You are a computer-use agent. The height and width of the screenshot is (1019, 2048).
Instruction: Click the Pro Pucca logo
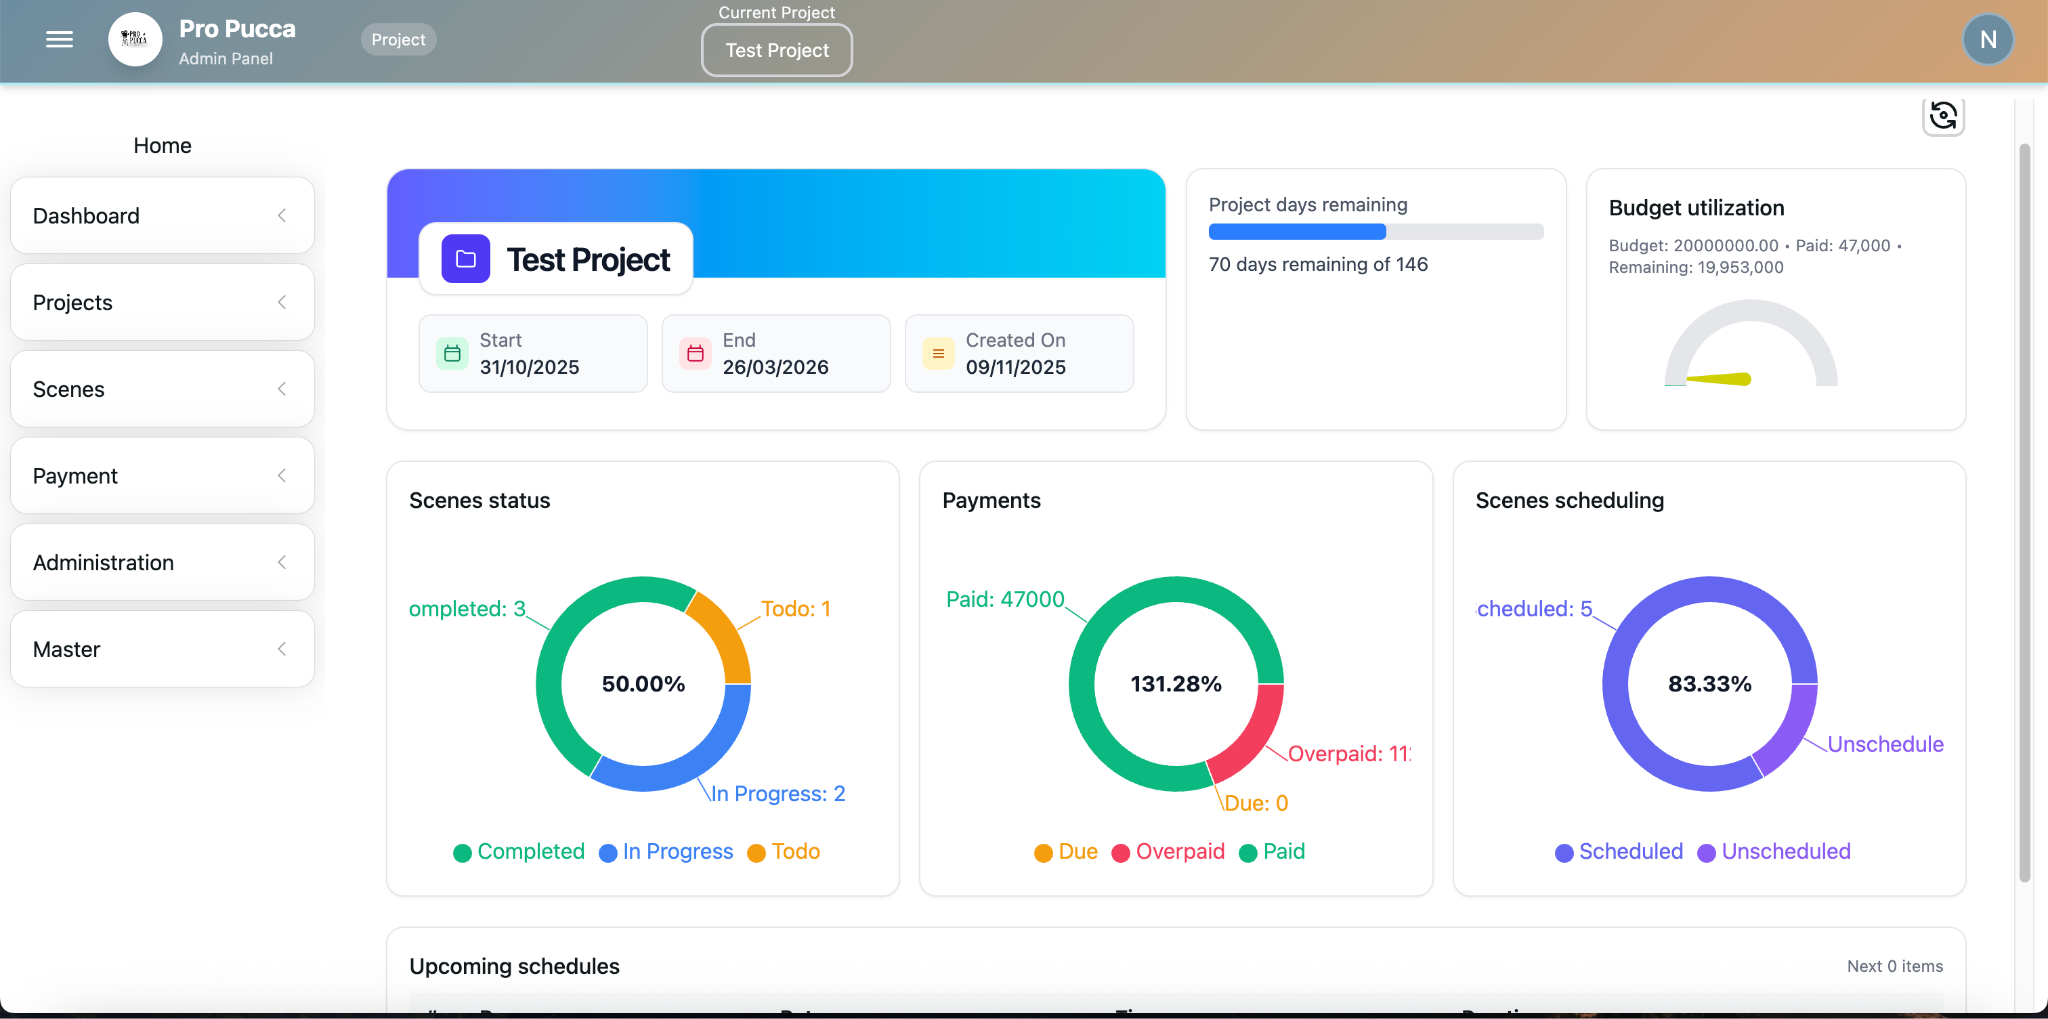click(x=135, y=40)
